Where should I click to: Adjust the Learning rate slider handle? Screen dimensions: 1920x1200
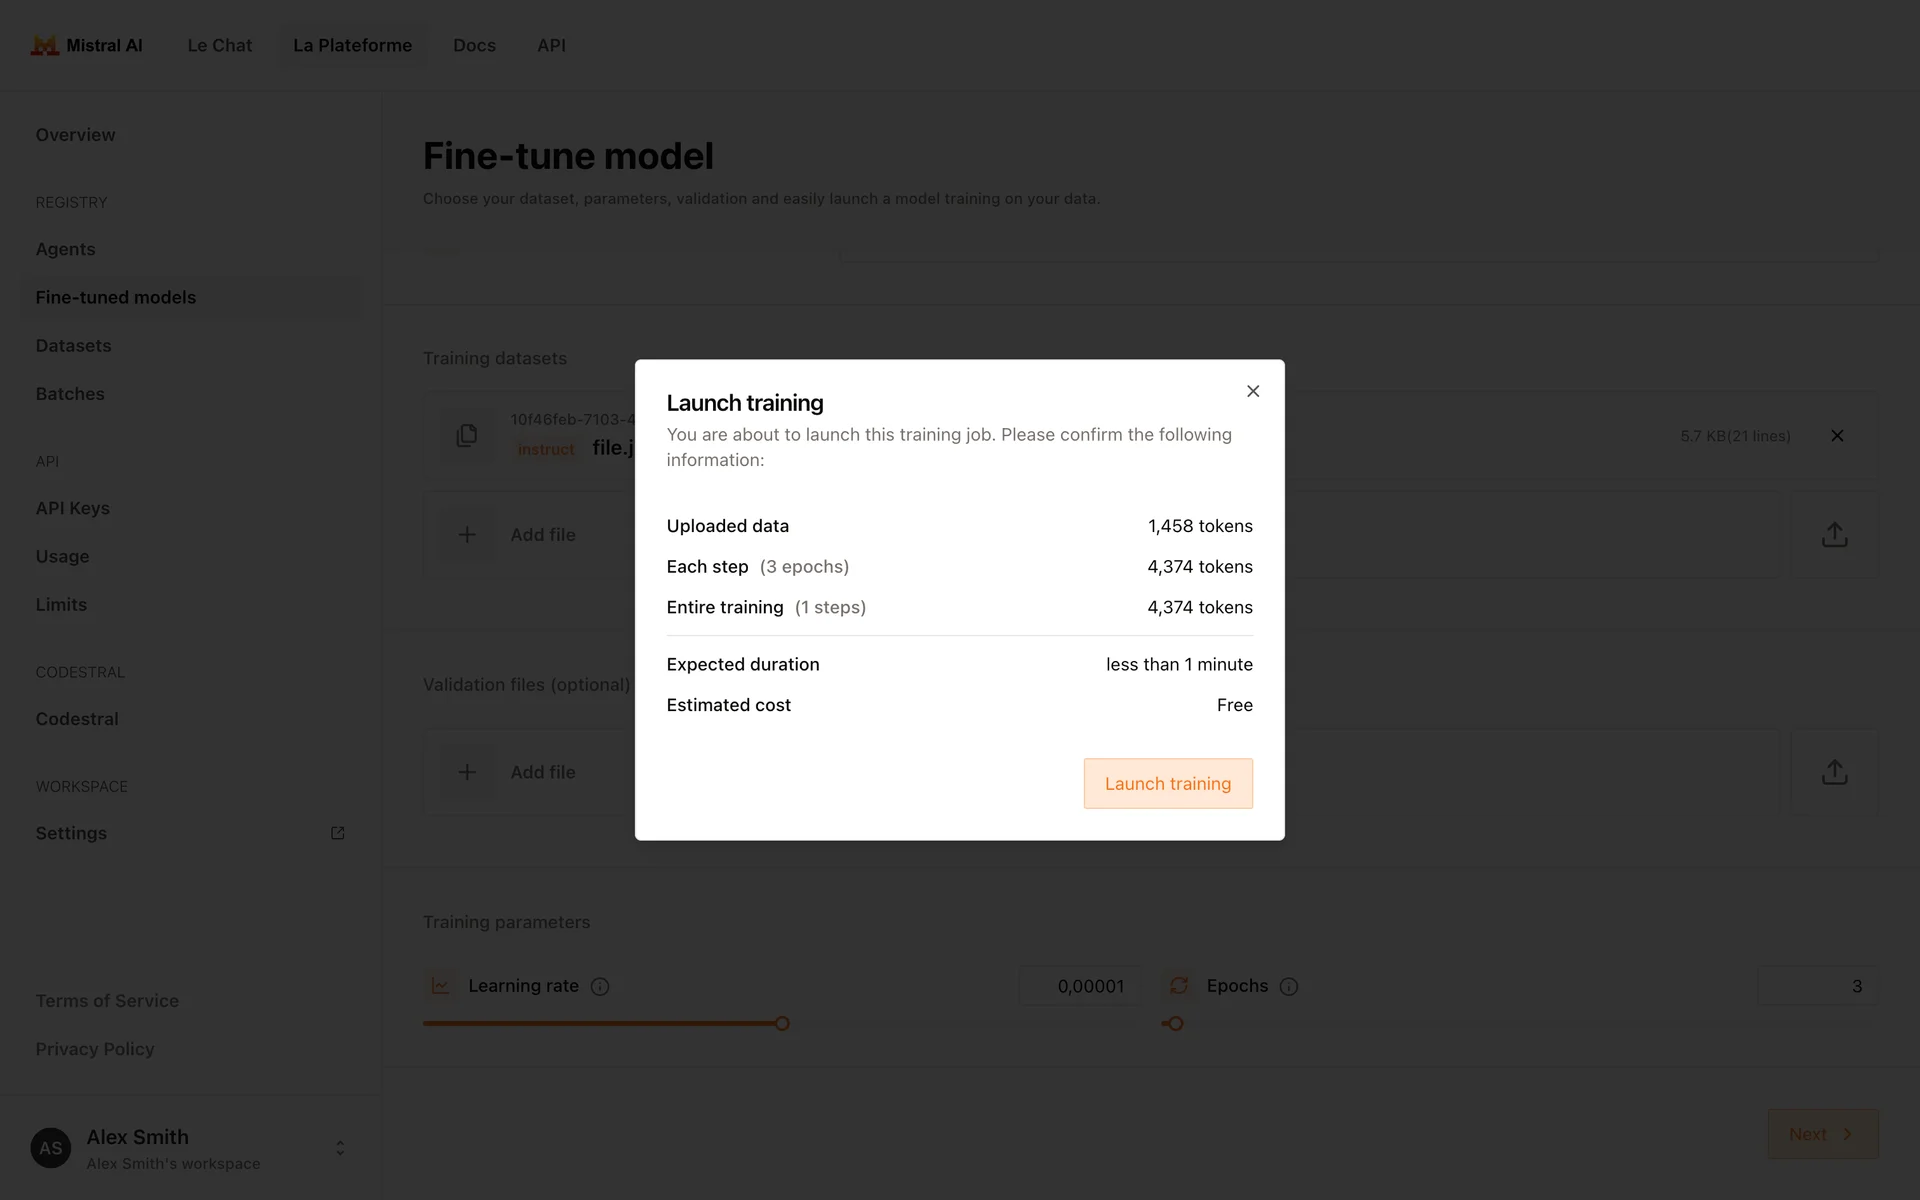pyautogui.click(x=782, y=1024)
